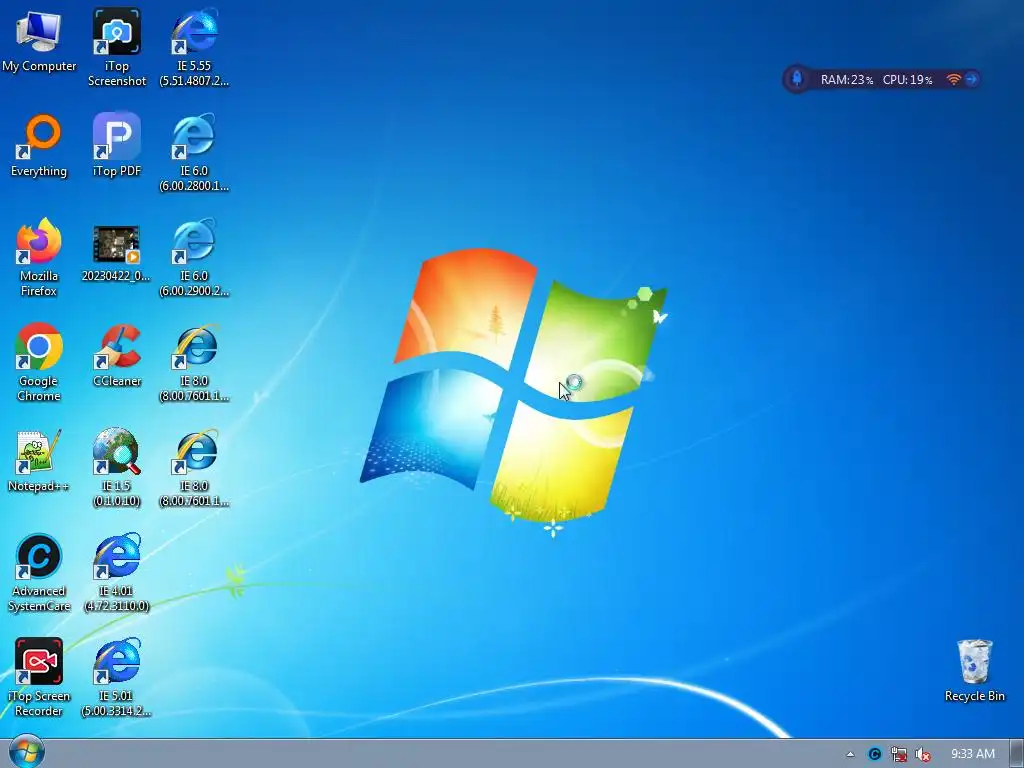Click the RAM: 23% readout on widget

(846, 80)
